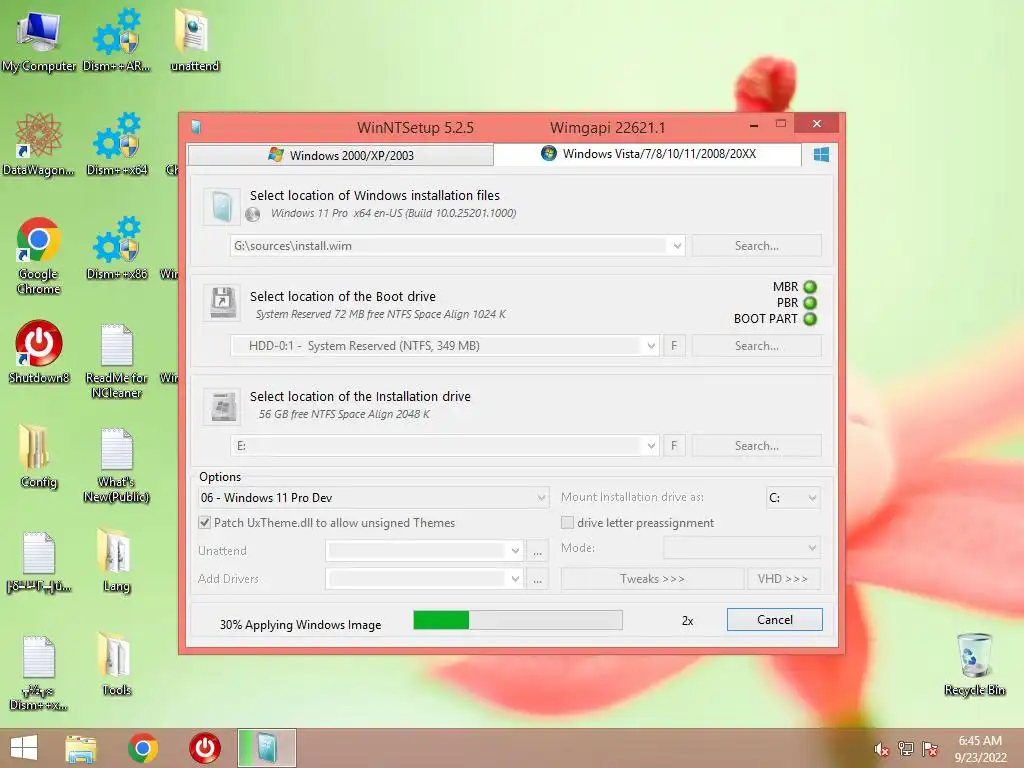Click the taskbar clock showing 6:45 AM
Screen dimensions: 1024x768
[x=980, y=749]
